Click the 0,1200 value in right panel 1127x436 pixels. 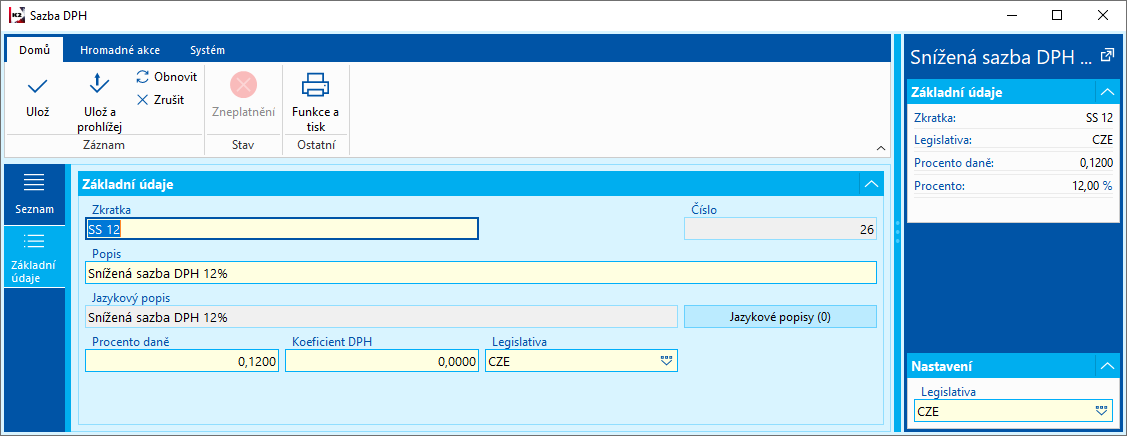pos(1095,163)
